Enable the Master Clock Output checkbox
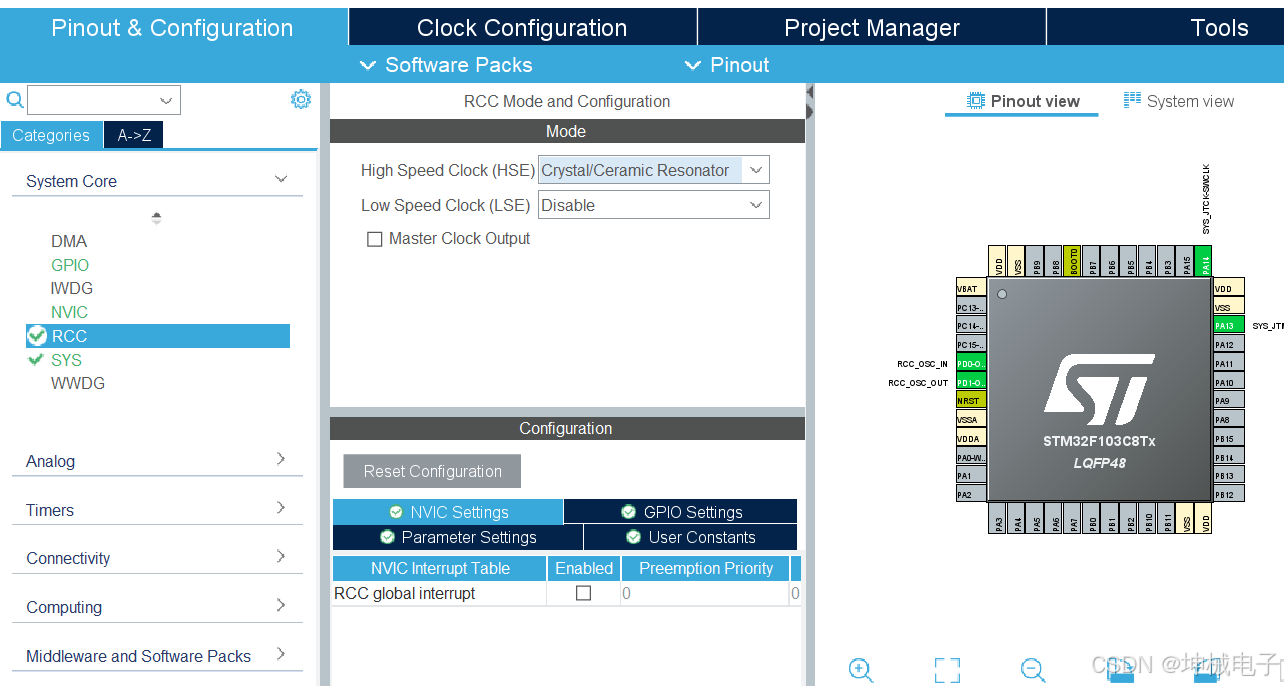Image resolution: width=1284 pixels, height=686 pixels. point(375,239)
